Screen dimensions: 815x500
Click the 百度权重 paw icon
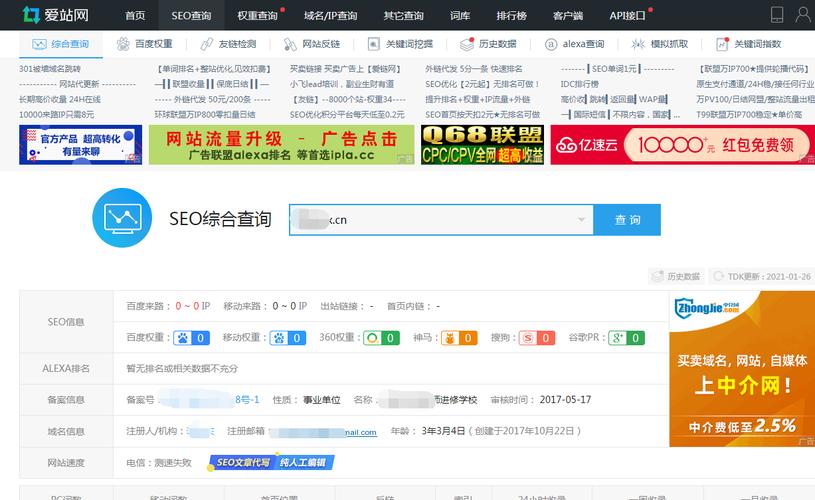[x=123, y=44]
